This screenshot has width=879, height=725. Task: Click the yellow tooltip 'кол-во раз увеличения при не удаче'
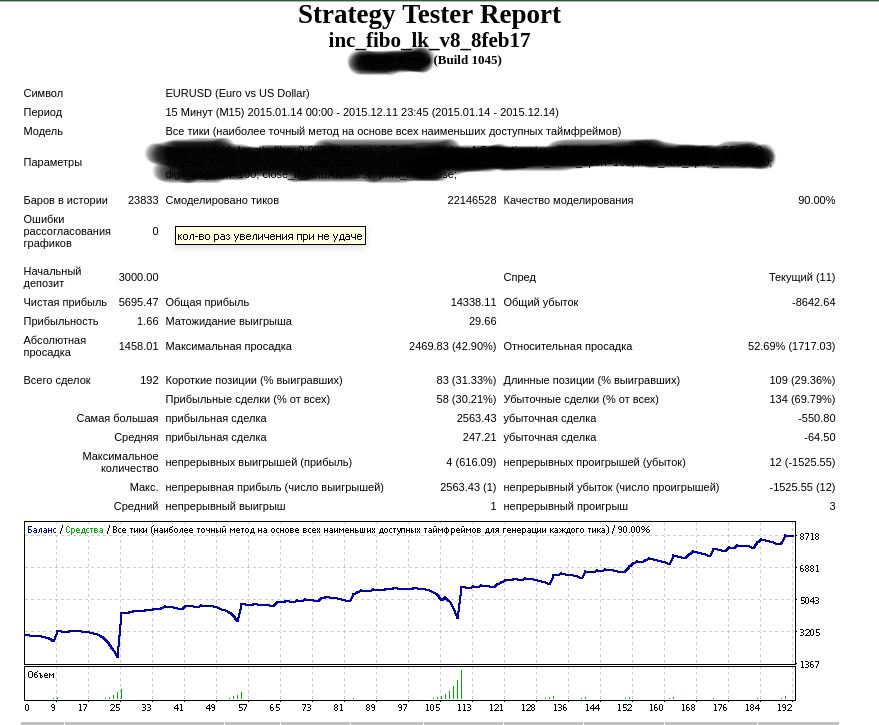[270, 236]
